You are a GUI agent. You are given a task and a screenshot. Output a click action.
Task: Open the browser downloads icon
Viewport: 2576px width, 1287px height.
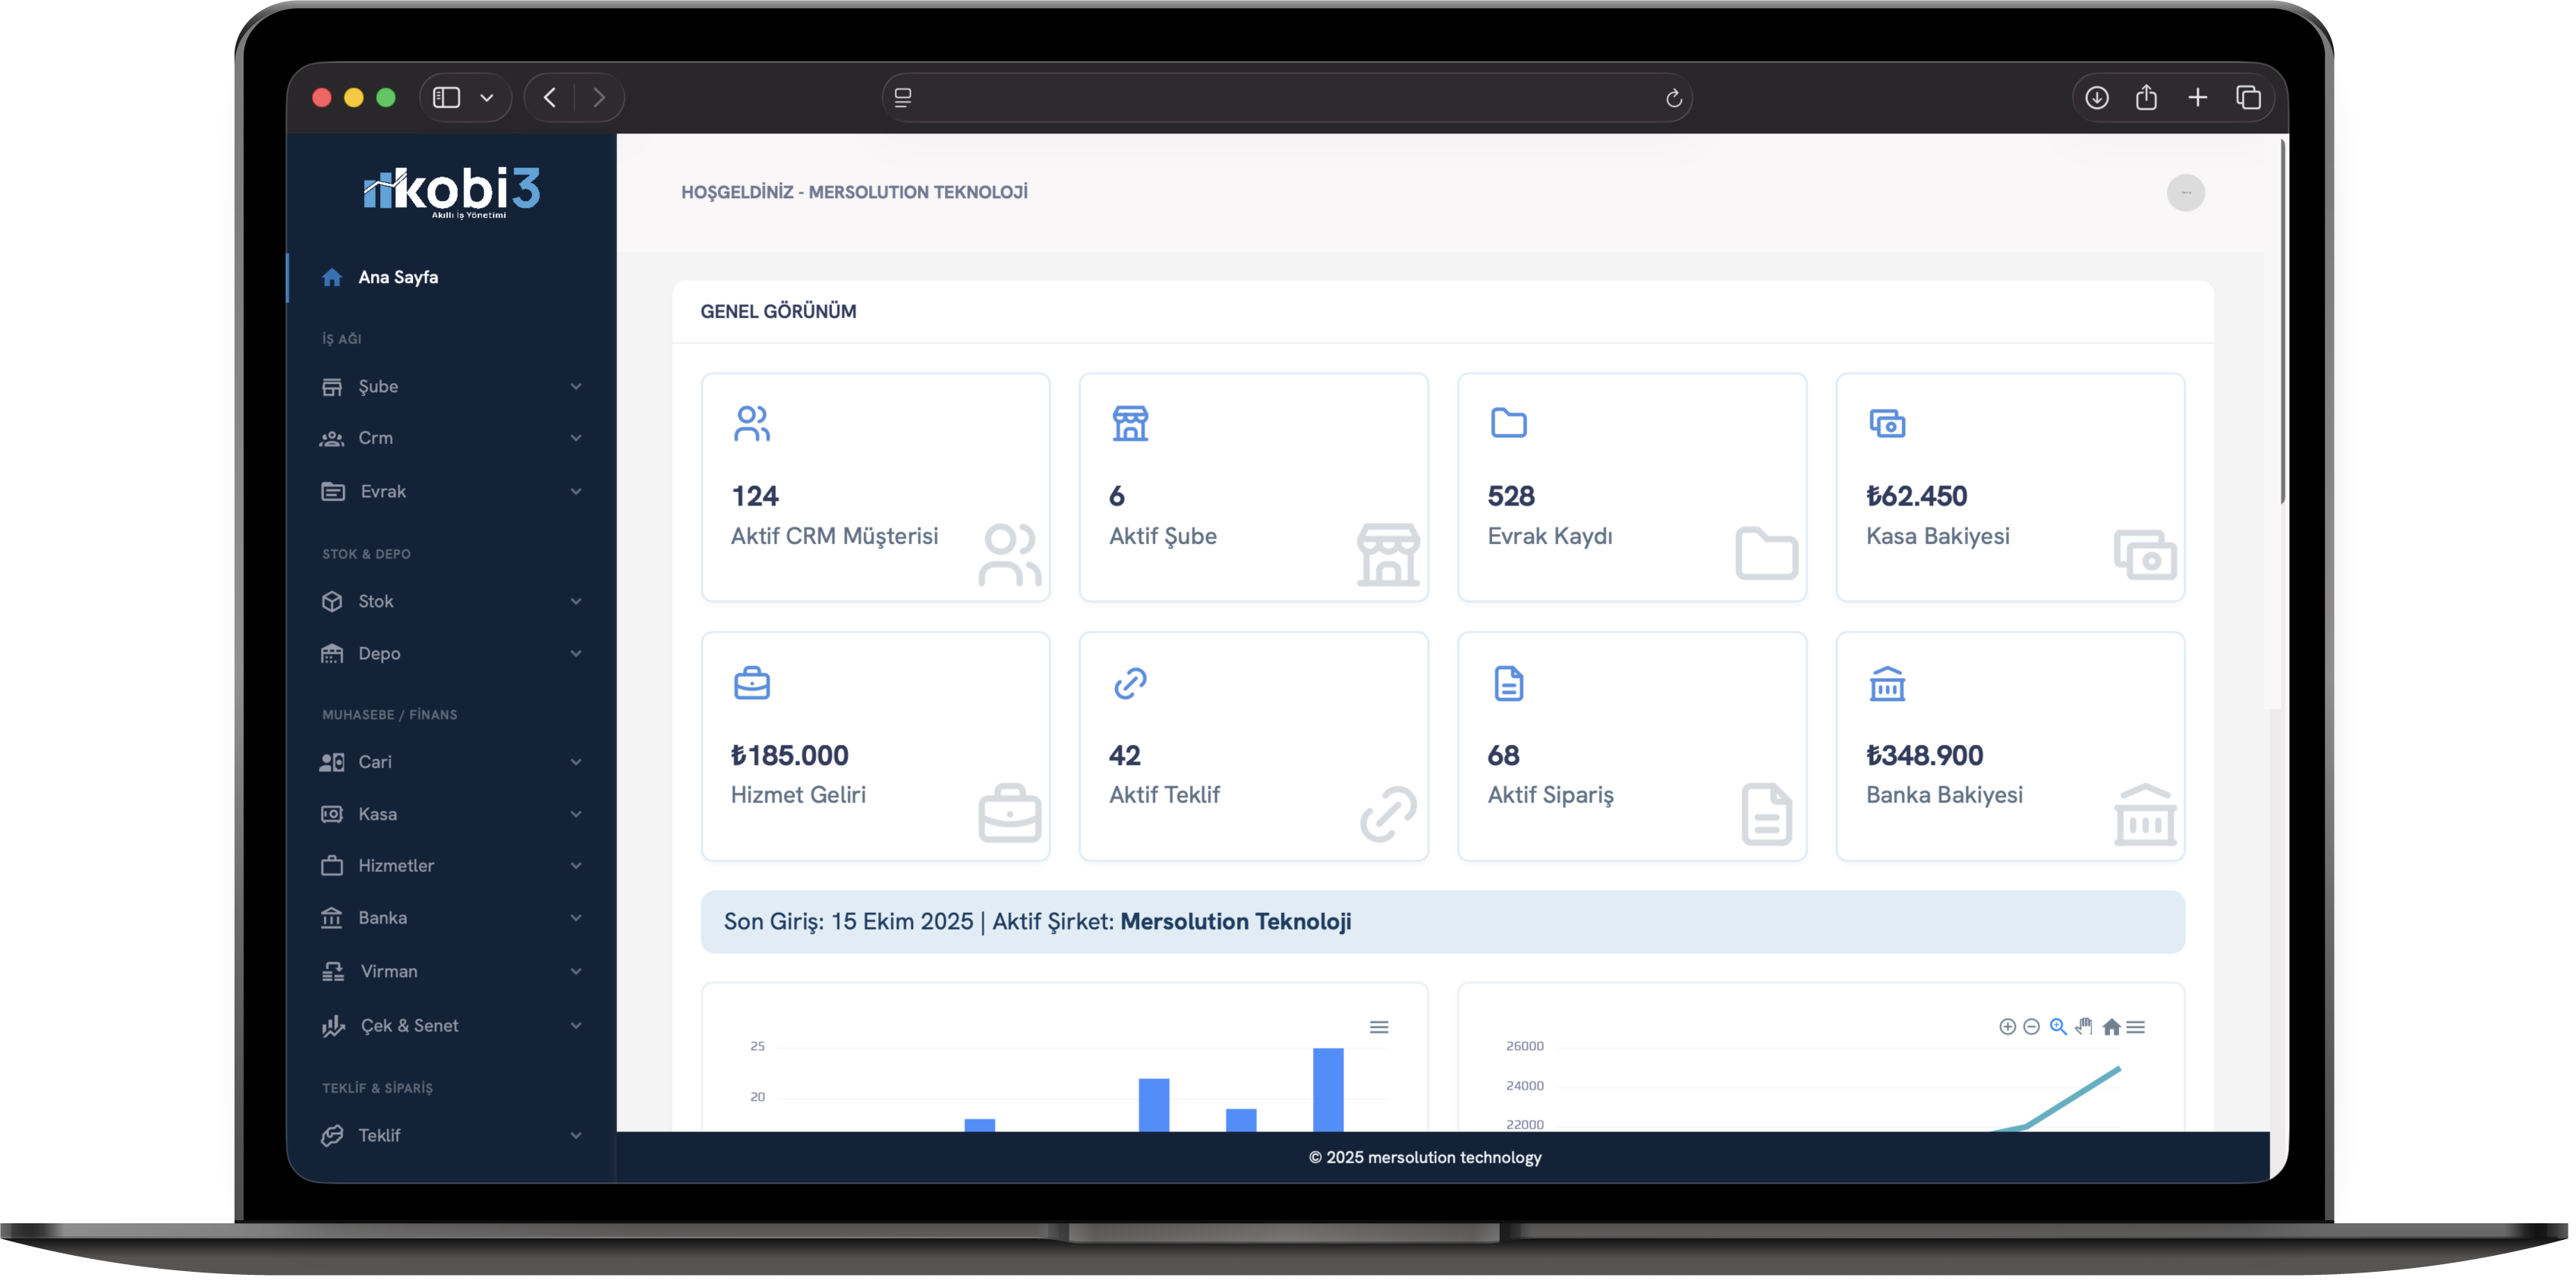(x=2097, y=97)
